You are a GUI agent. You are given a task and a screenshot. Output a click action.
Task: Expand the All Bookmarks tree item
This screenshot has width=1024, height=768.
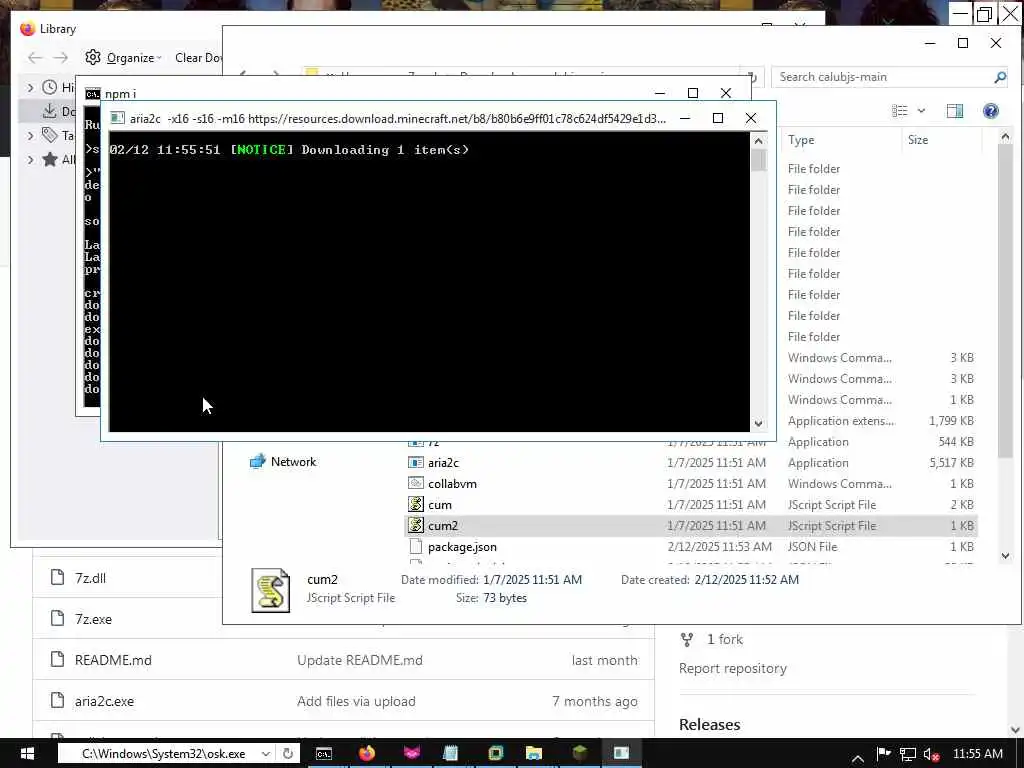tap(30, 159)
